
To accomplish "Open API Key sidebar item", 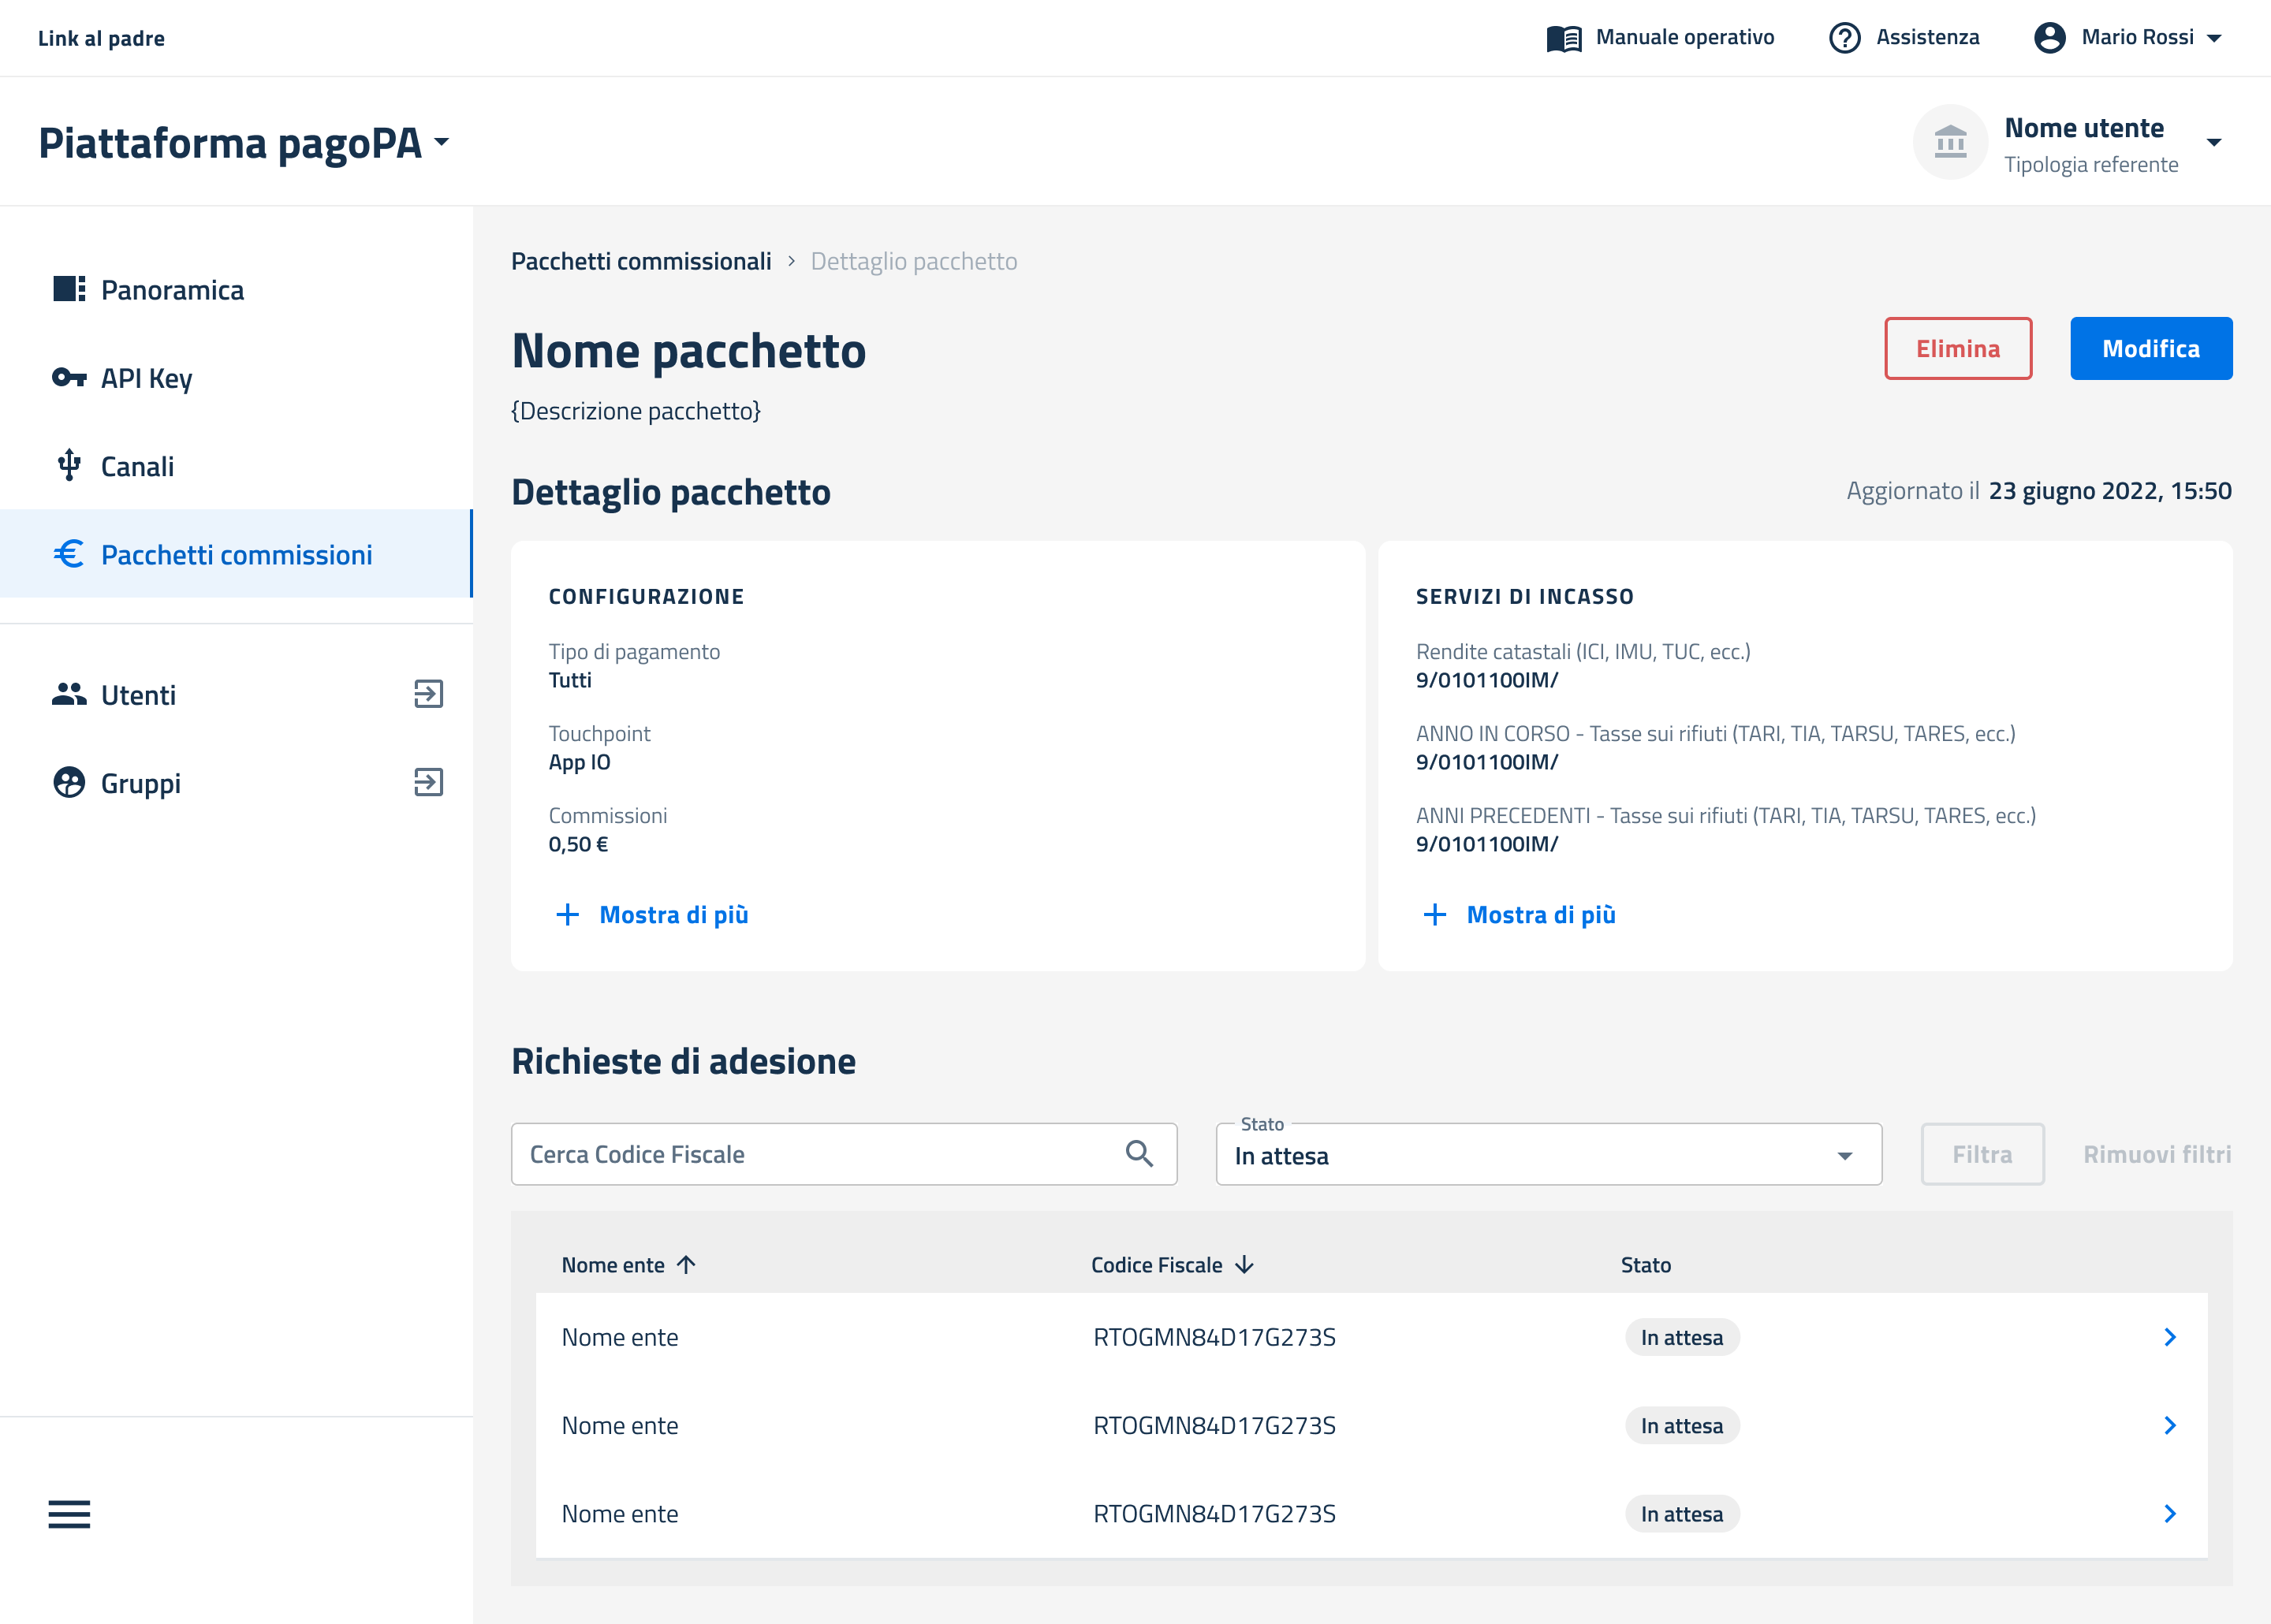I will point(146,378).
